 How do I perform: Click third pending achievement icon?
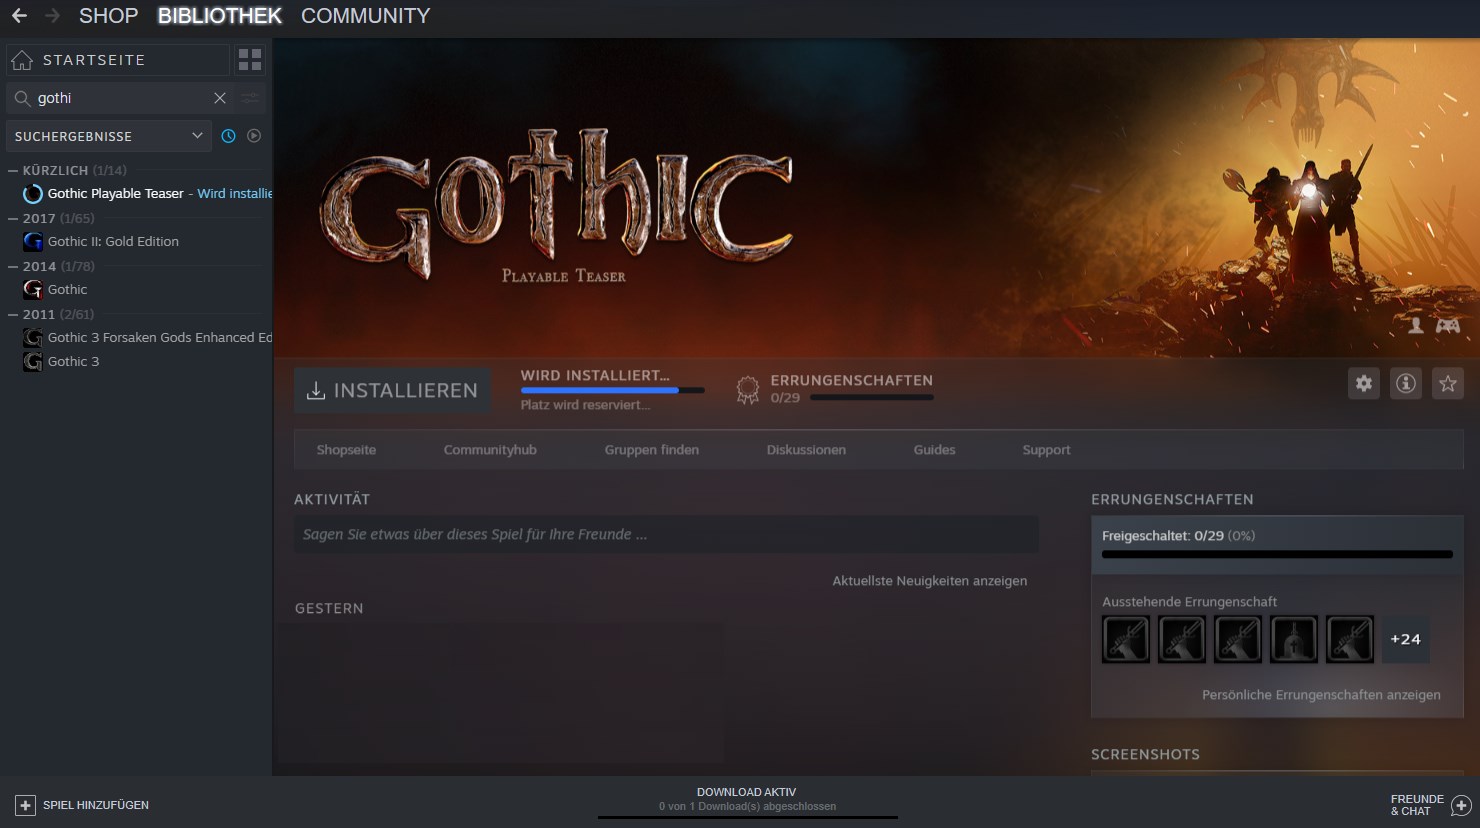[1238, 639]
